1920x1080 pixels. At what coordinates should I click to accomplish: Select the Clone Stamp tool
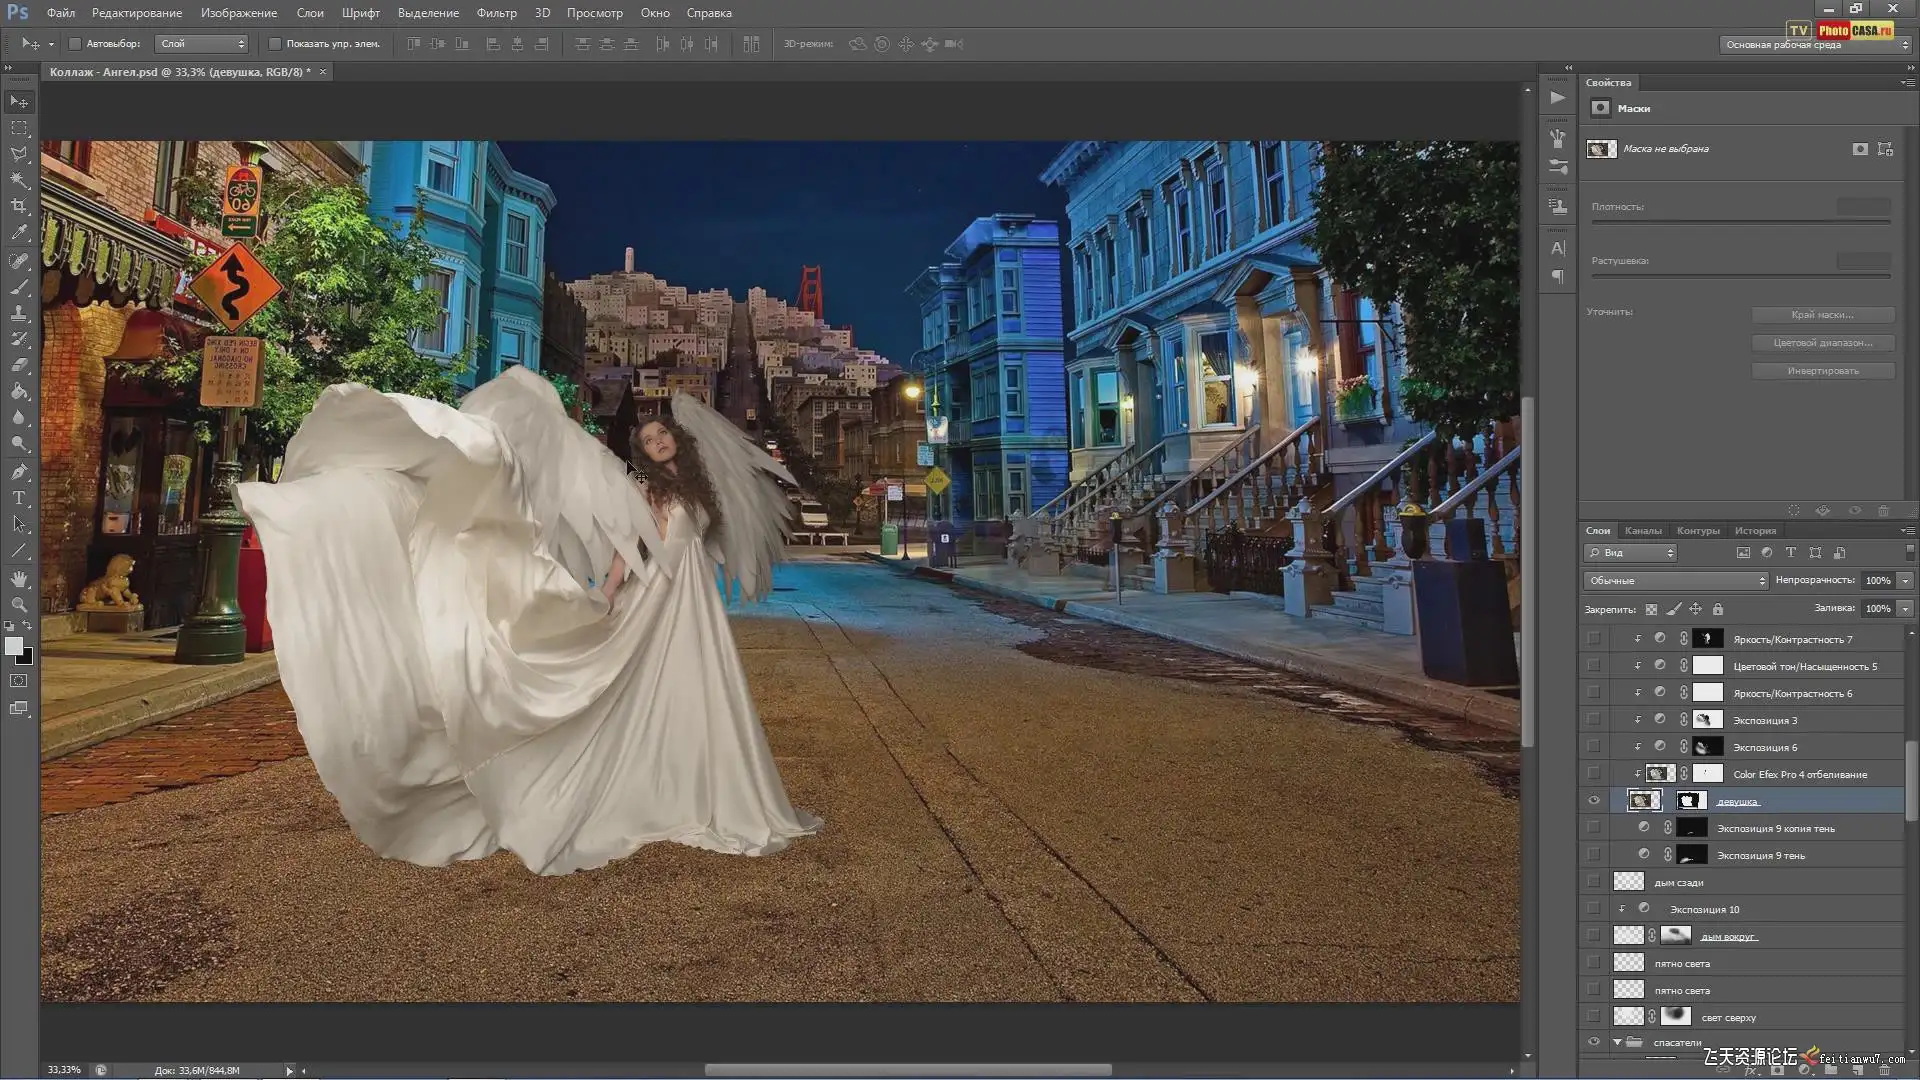19,313
